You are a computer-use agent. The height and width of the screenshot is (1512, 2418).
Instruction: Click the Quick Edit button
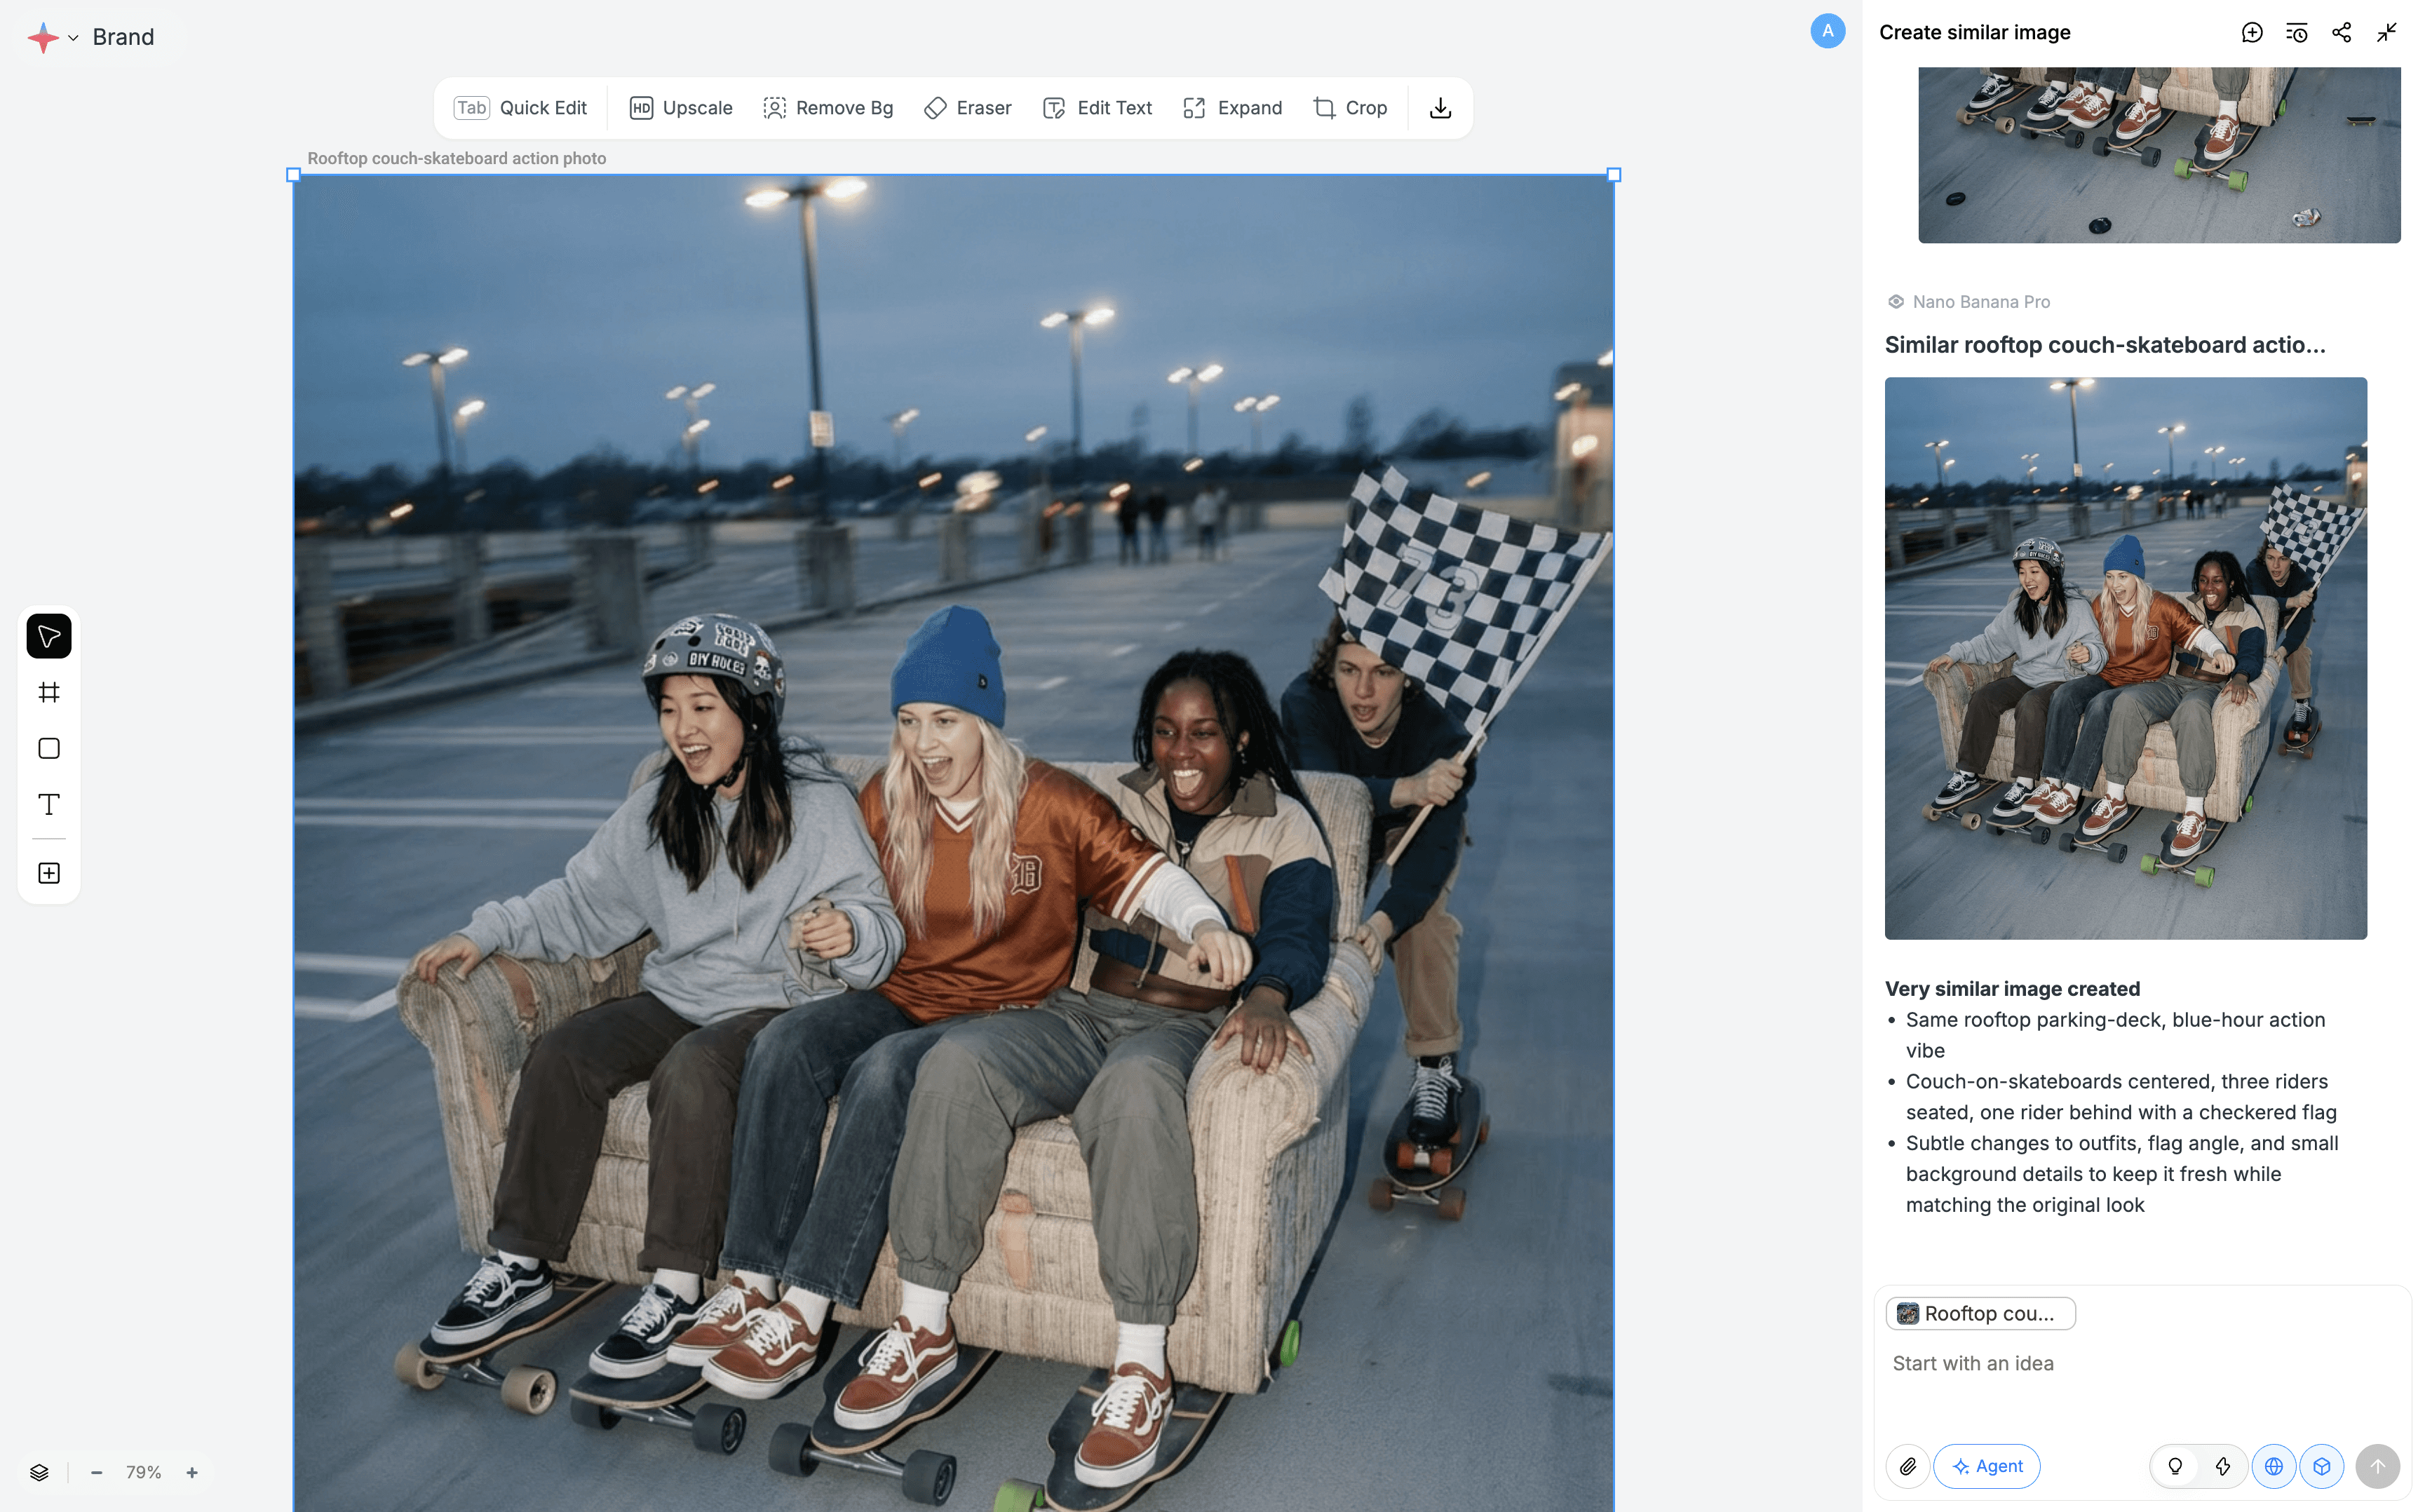point(520,108)
